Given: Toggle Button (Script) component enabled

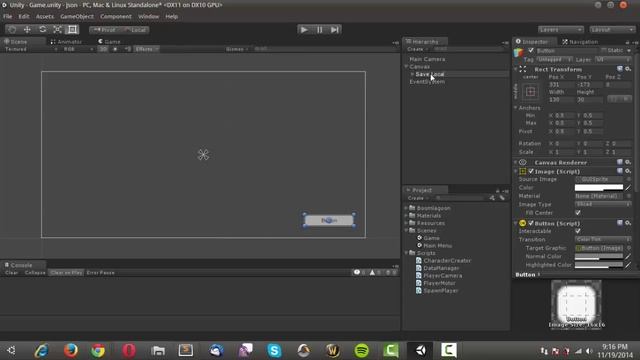Looking at the screenshot, I should (531, 223).
